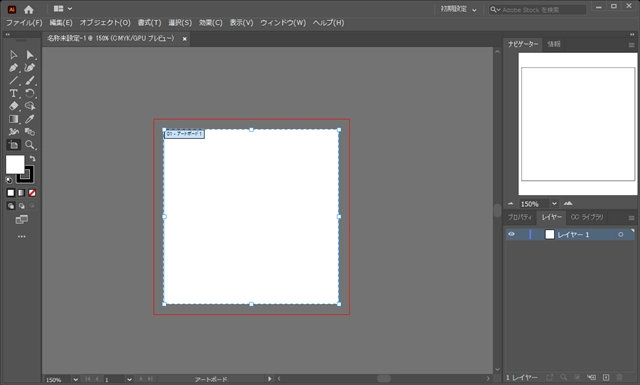Select the Width/Warp tool

click(x=13, y=132)
